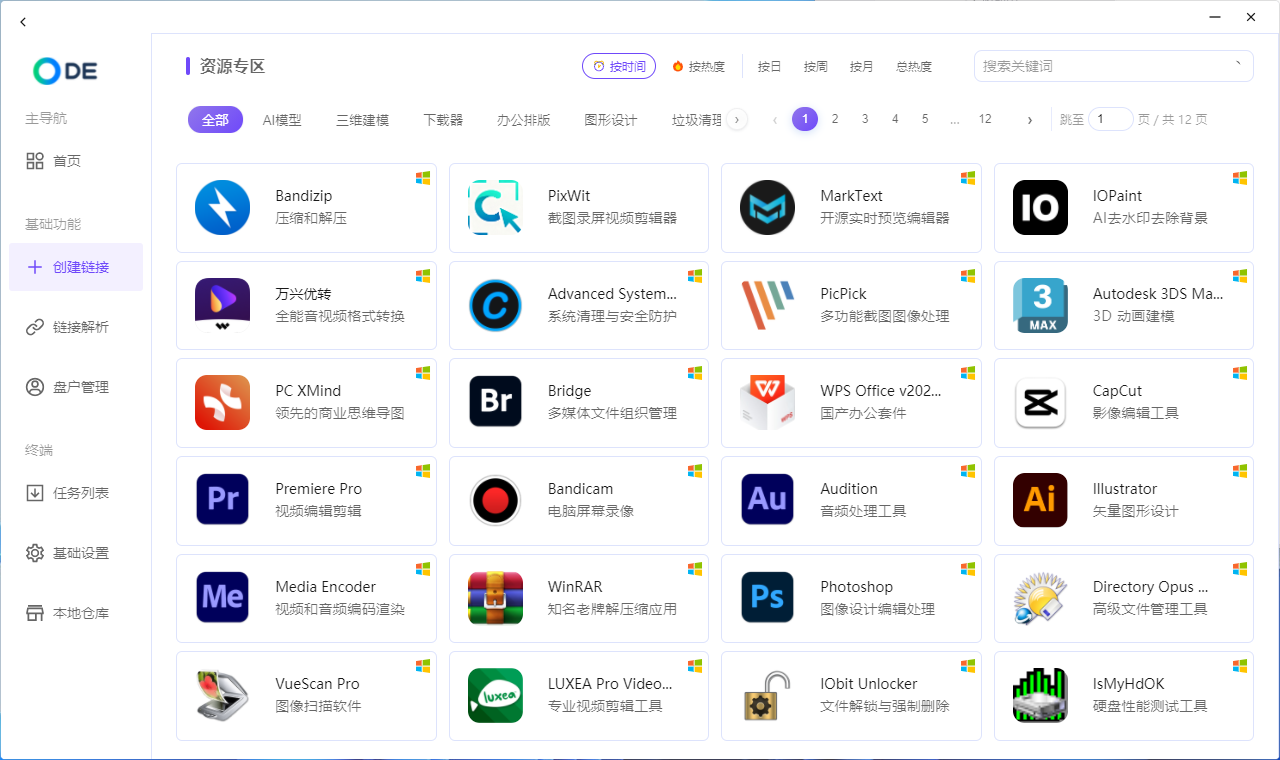Open the Audition app icon
Screen dimensions: 1280x760
[x=767, y=500]
